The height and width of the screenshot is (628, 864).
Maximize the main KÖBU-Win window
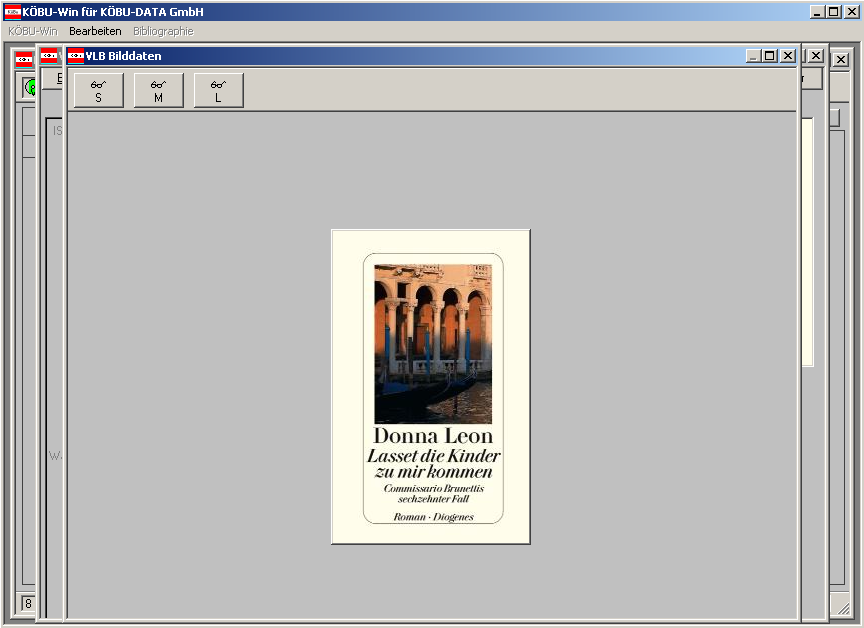pyautogui.click(x=834, y=12)
